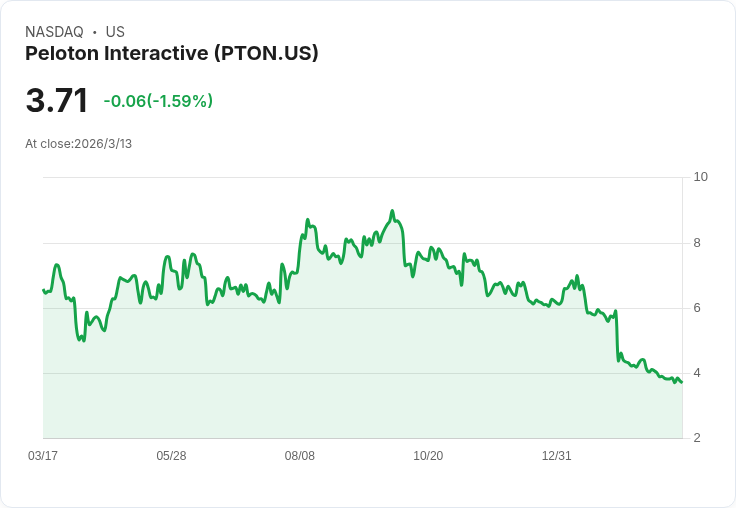
Task: Click the Peloton Interactive (PTON.US) title
Action: pos(171,54)
